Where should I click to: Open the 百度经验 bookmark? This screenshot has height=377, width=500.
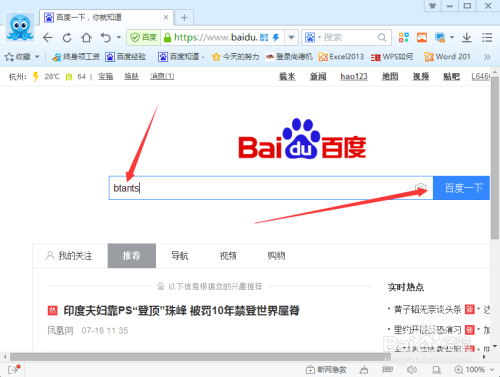coord(126,57)
